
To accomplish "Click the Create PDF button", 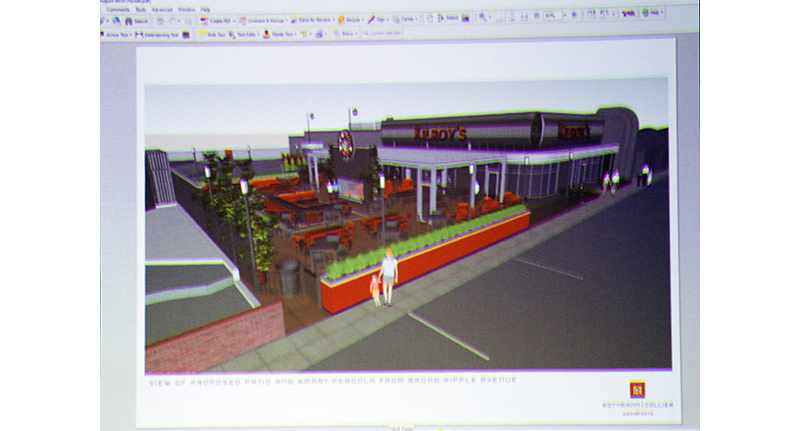I will point(215,20).
